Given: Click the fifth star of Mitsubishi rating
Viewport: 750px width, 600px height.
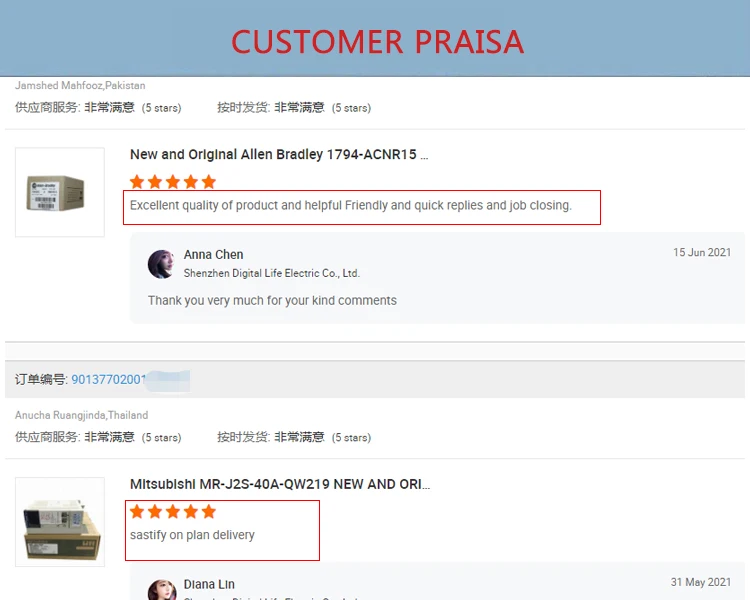Looking at the screenshot, I should [x=209, y=511].
